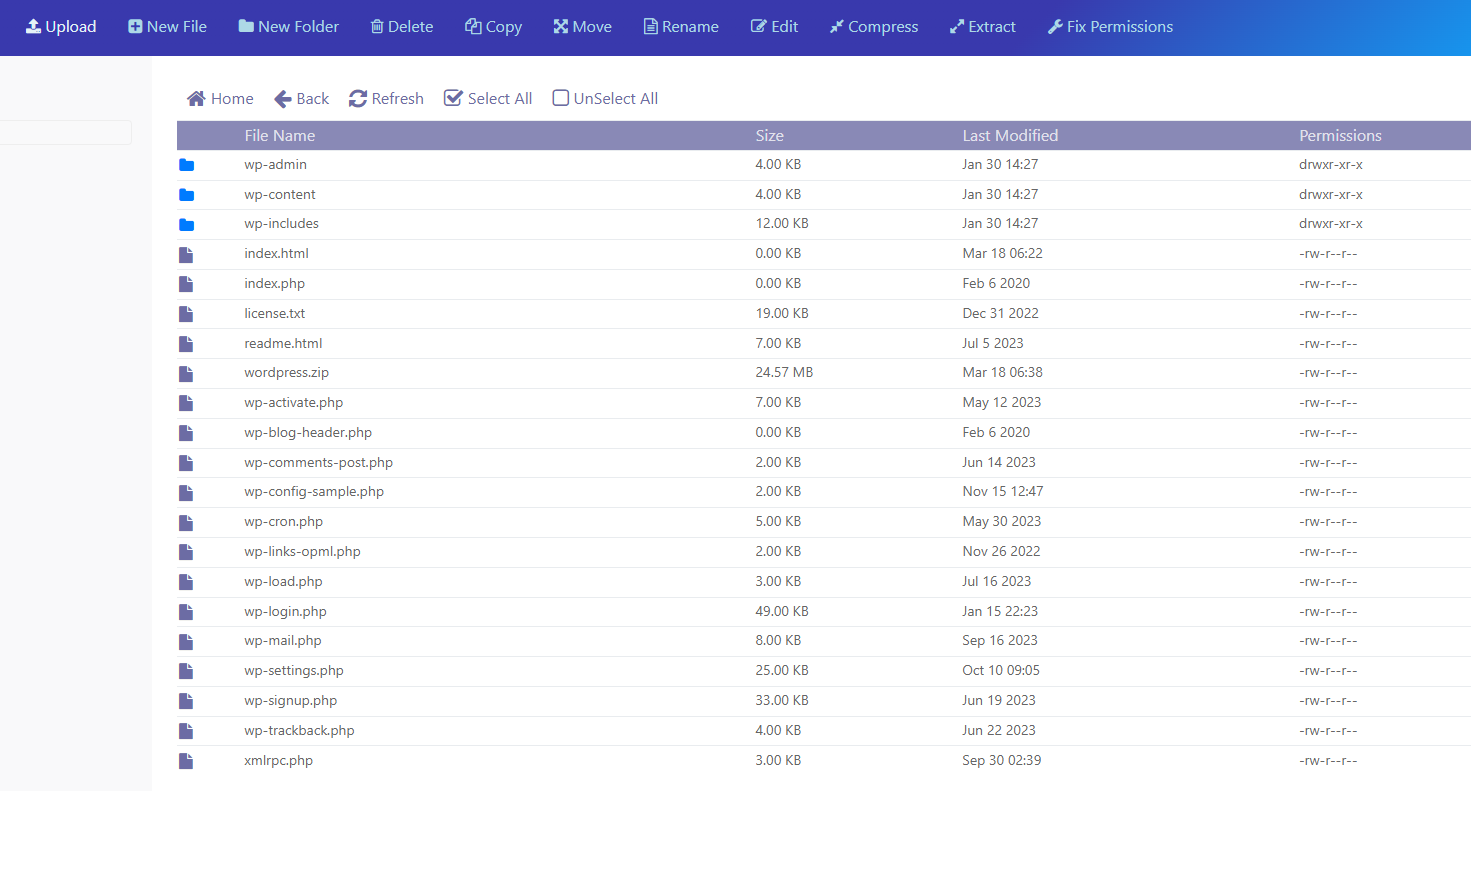
Task: Select the xmlrpc.php file name
Action: click(278, 760)
